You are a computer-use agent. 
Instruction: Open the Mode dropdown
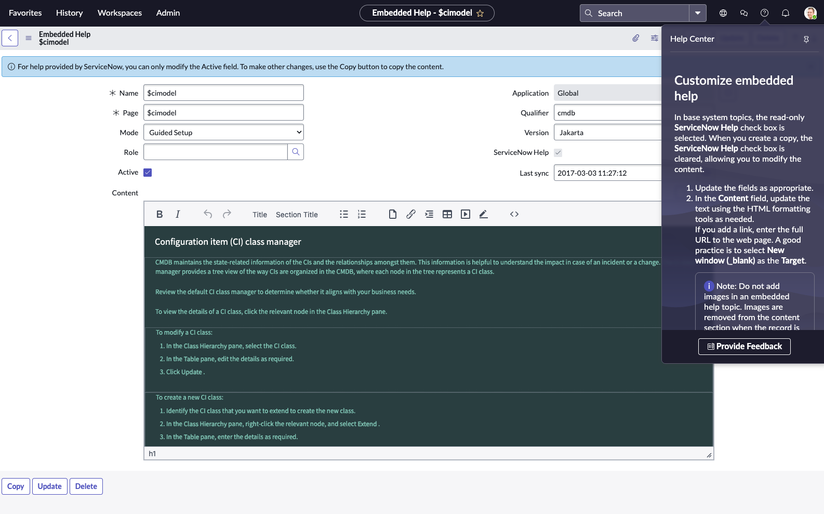pyautogui.click(x=223, y=132)
